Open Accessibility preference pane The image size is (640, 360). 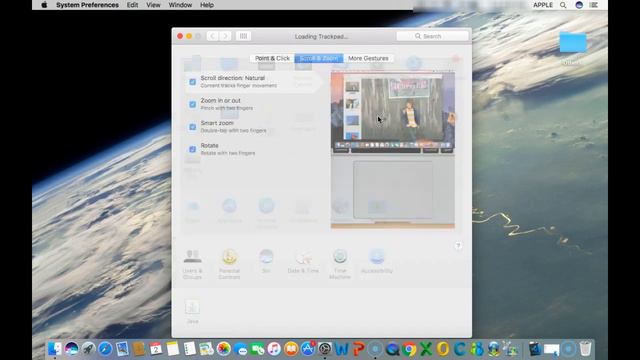click(x=377, y=262)
